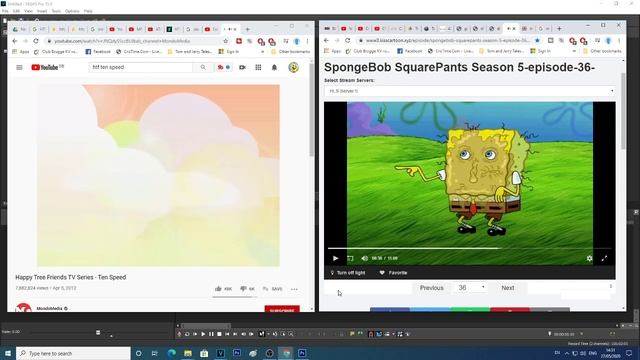Open Other bookmarks folder in left Chrome window

coord(291,52)
